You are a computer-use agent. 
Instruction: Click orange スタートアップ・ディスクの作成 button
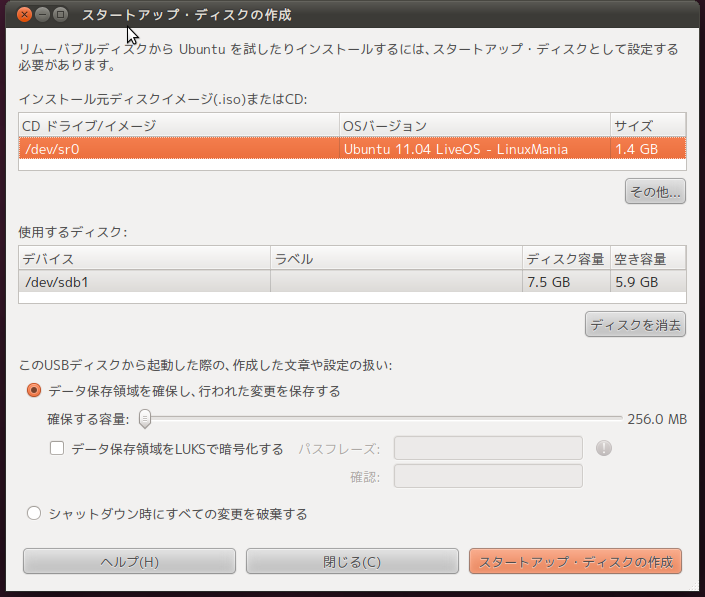click(x=575, y=561)
